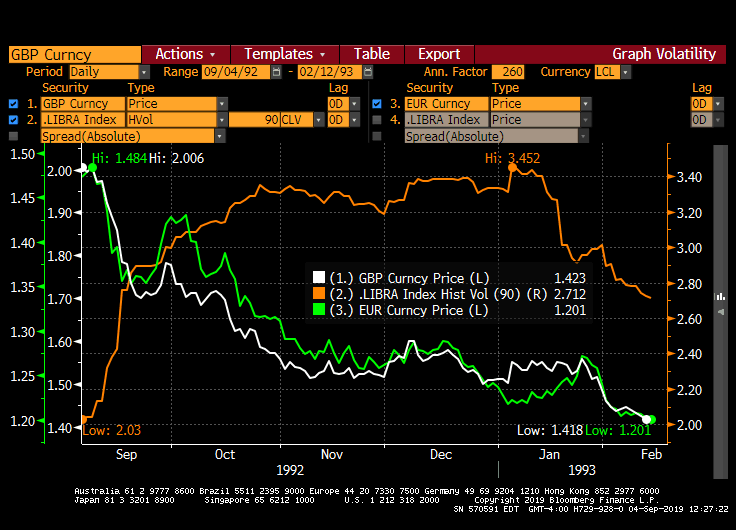Click the chart statistics icon beside the right scrollbar
The height and width of the screenshot is (530, 736).
tap(720, 296)
